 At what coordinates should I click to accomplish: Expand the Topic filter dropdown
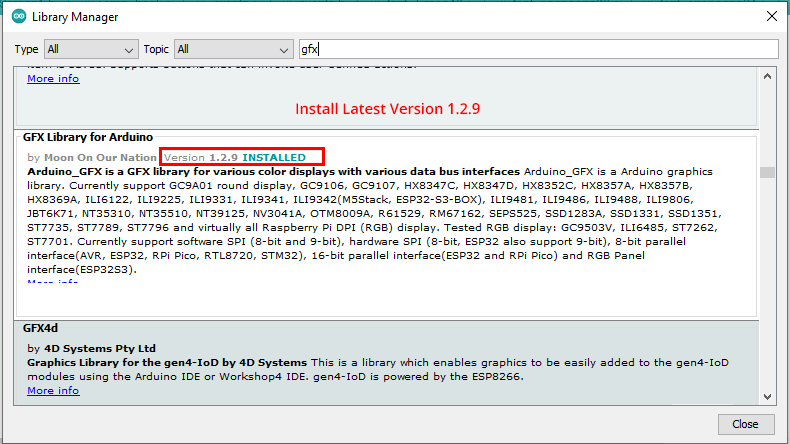pyautogui.click(x=234, y=49)
